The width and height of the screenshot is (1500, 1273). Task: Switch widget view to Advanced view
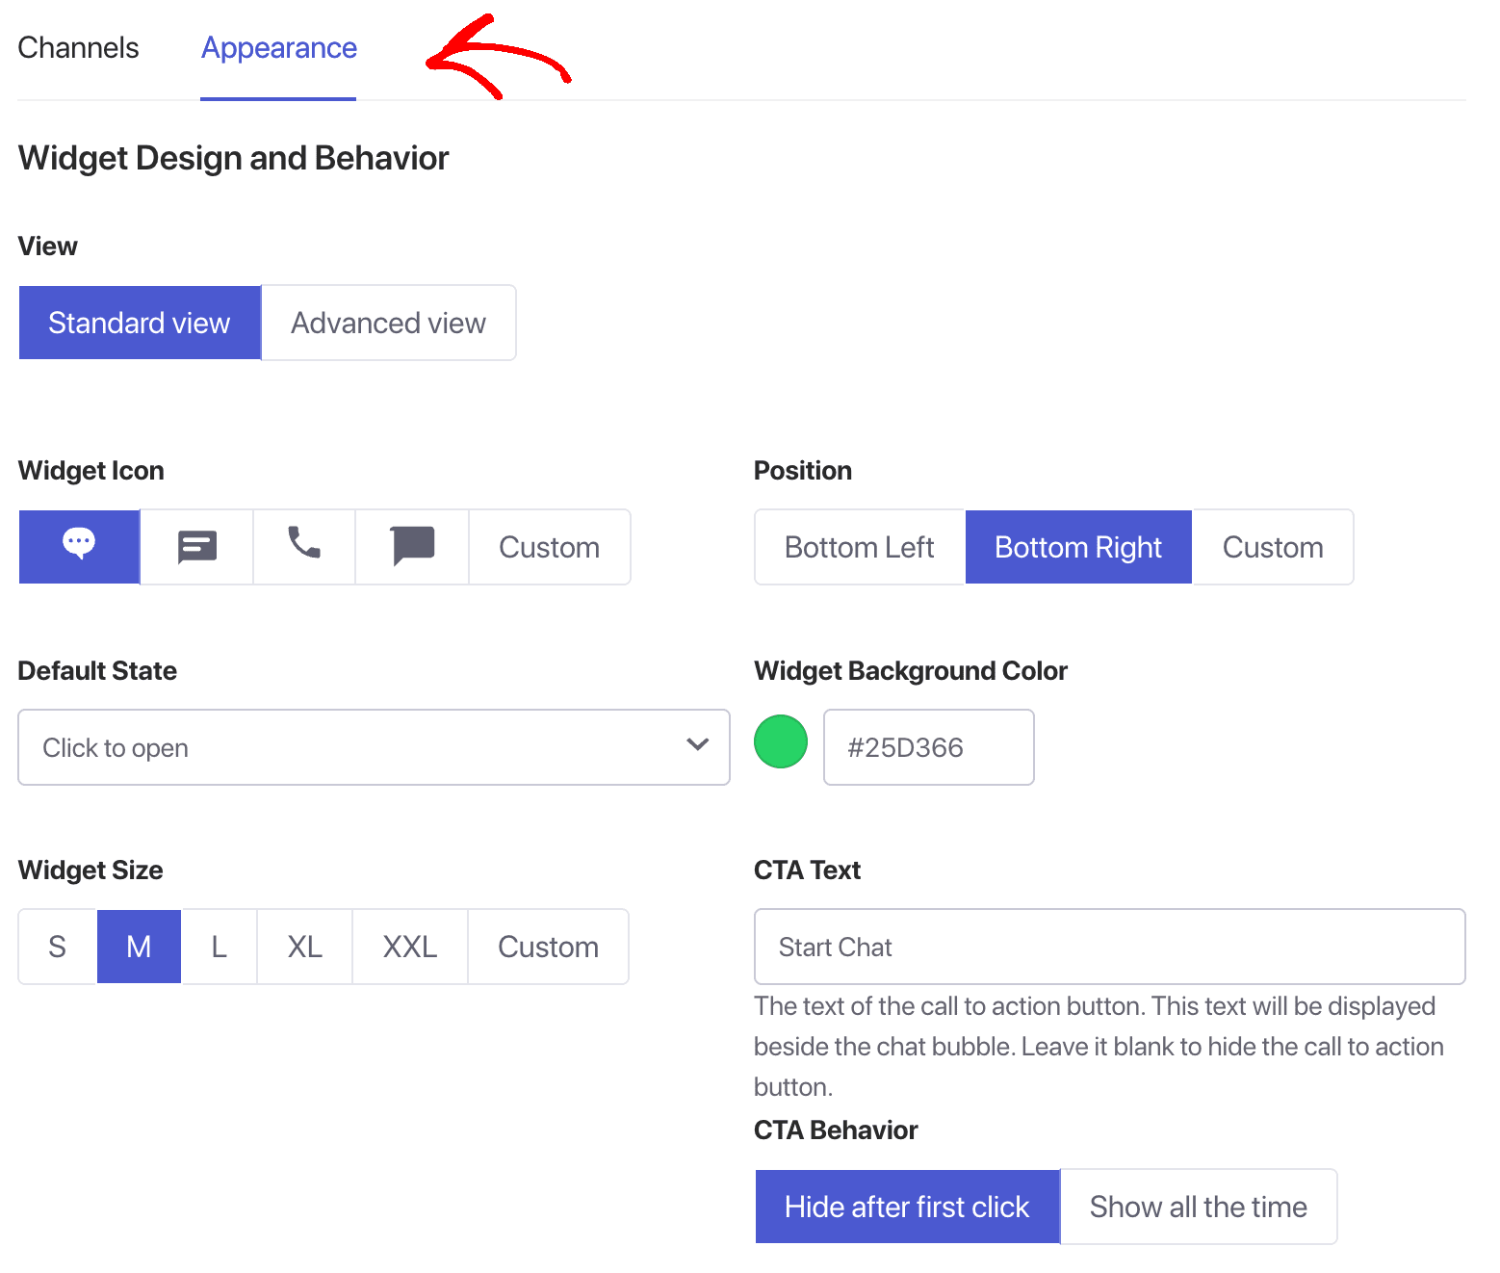click(388, 322)
